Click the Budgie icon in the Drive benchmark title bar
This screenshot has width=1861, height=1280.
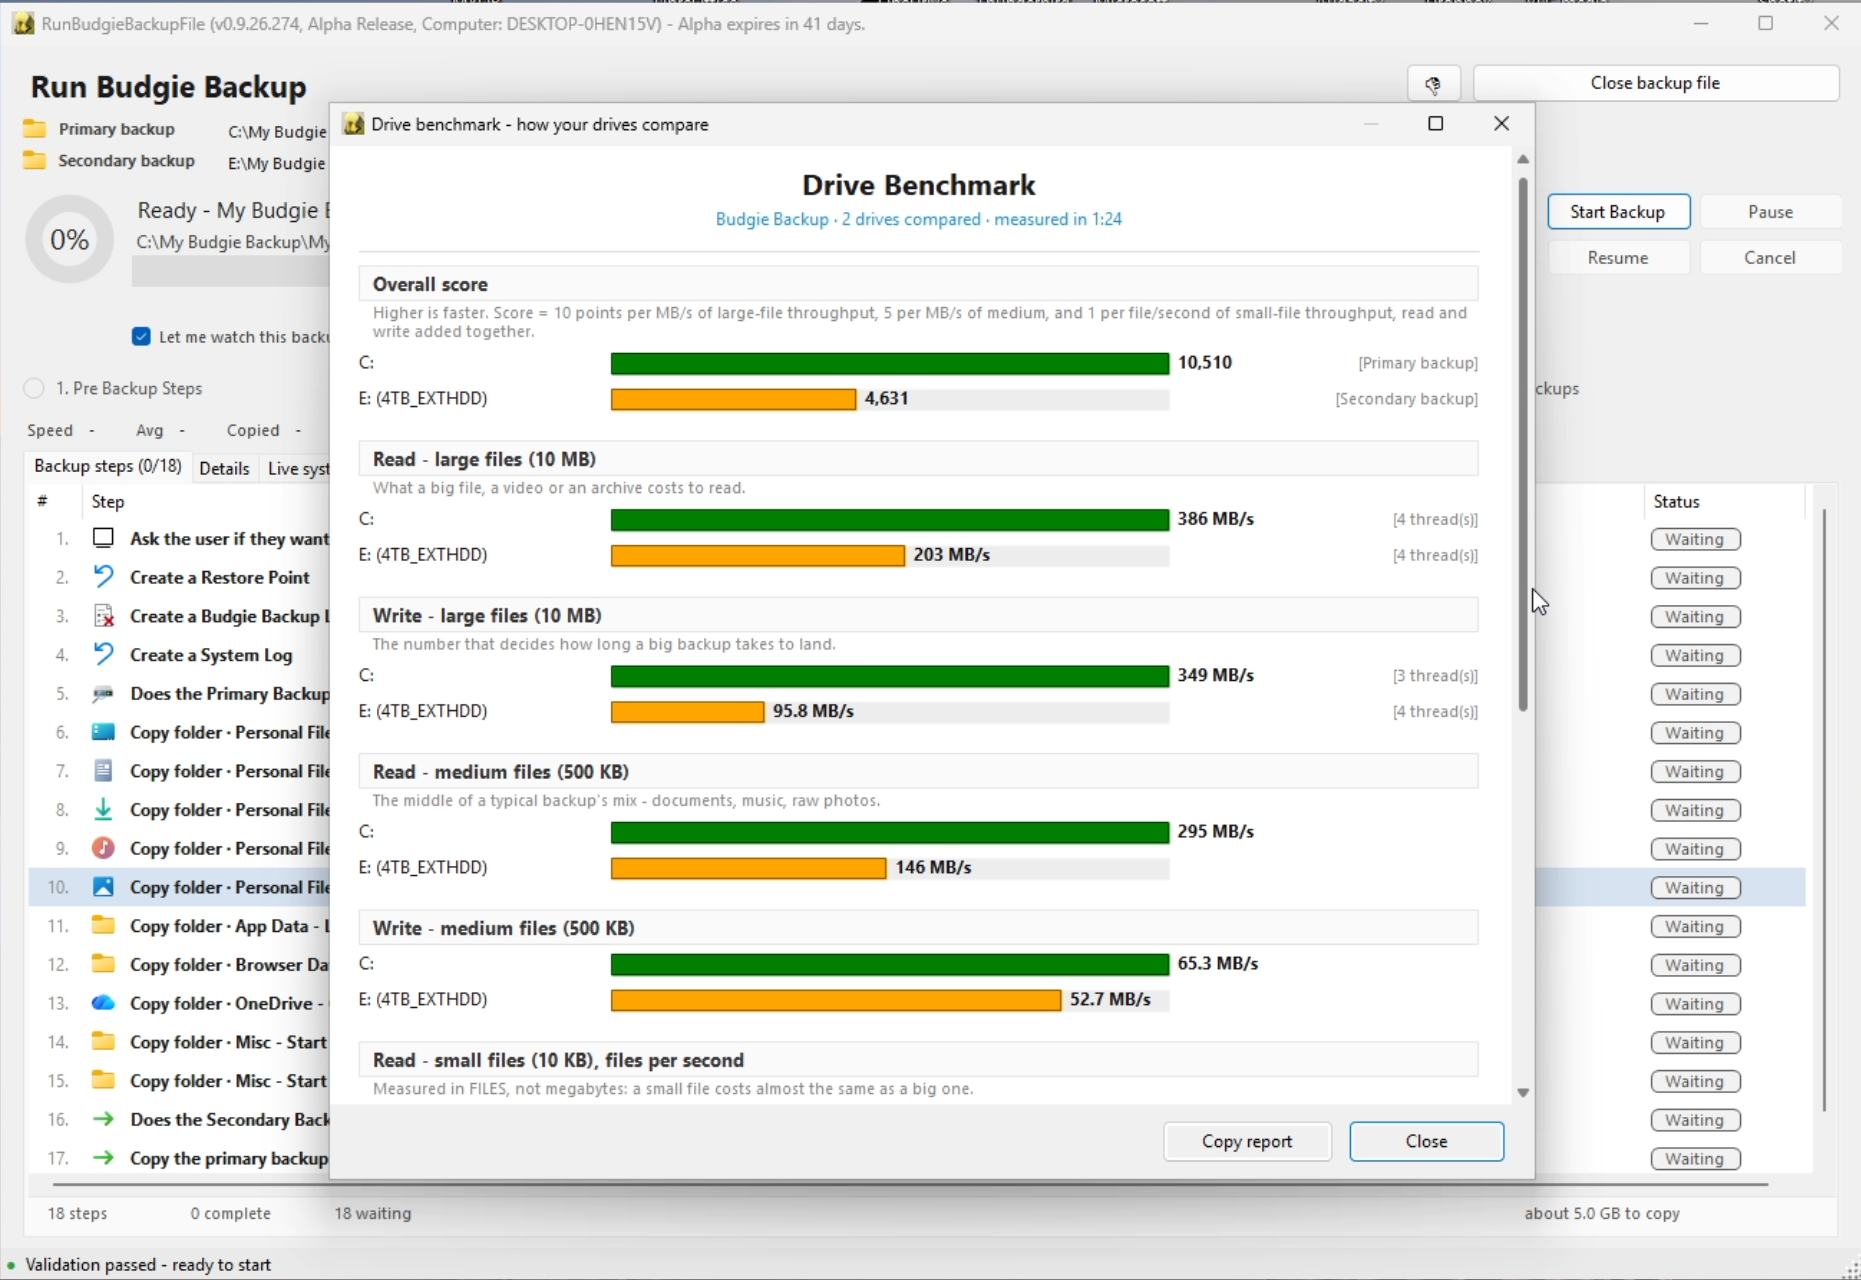click(x=353, y=124)
